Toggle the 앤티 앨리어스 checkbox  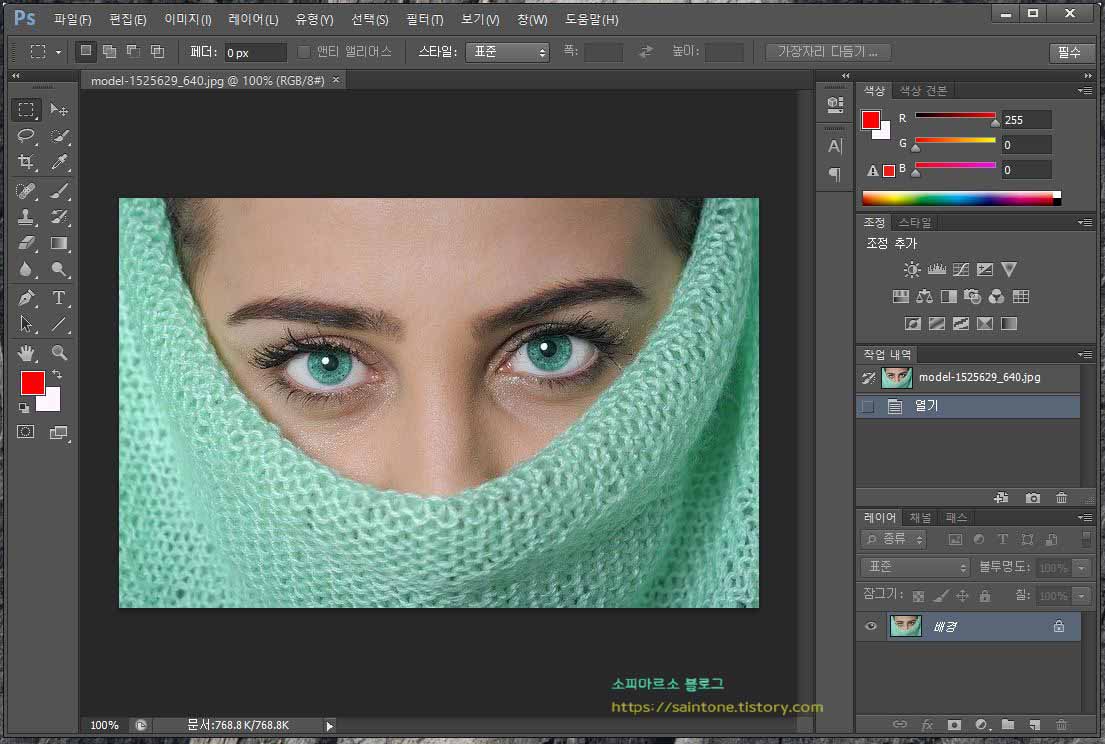pos(305,52)
